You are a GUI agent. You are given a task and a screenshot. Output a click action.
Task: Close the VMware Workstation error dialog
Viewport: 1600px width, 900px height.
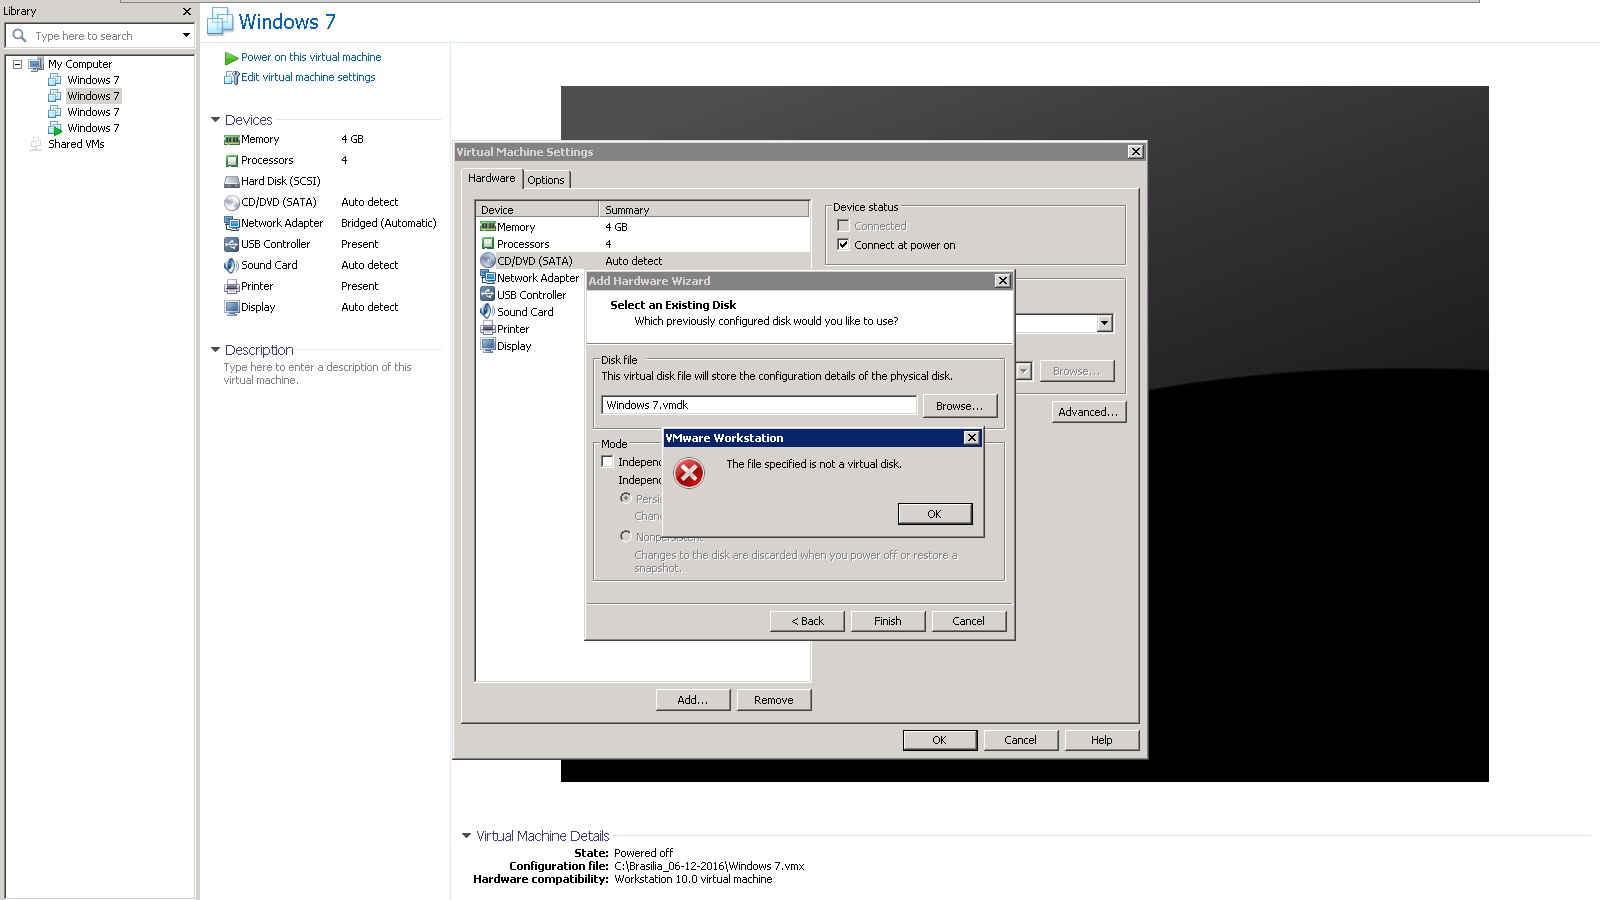[x=971, y=438]
